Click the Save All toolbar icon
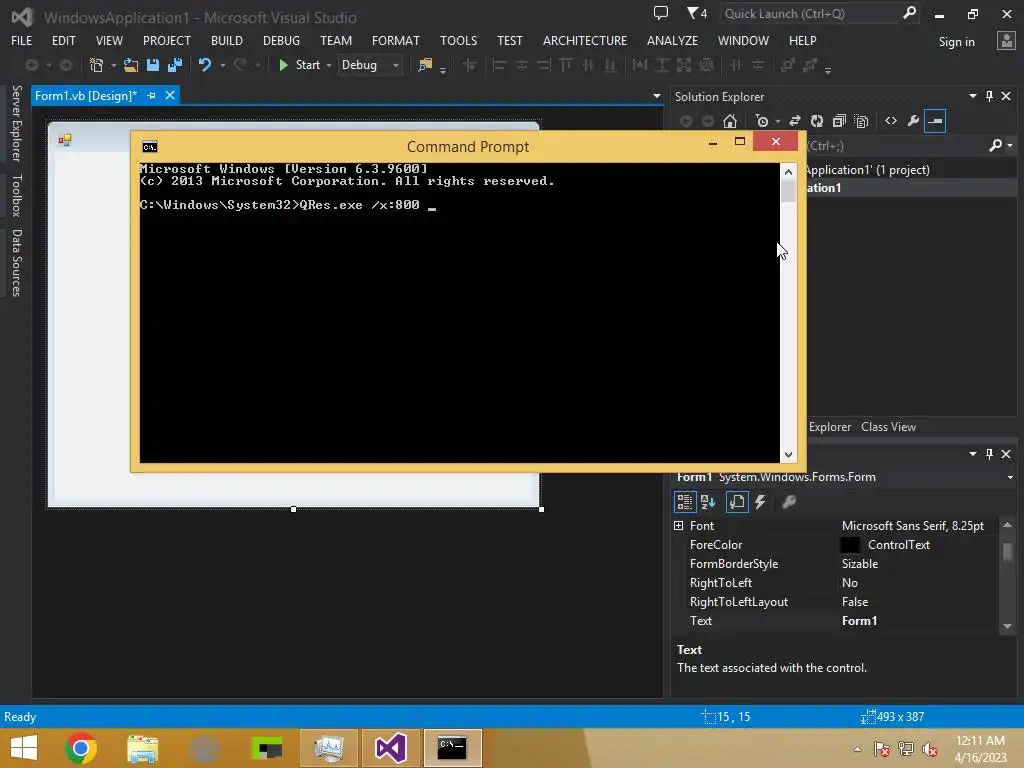 pos(175,65)
